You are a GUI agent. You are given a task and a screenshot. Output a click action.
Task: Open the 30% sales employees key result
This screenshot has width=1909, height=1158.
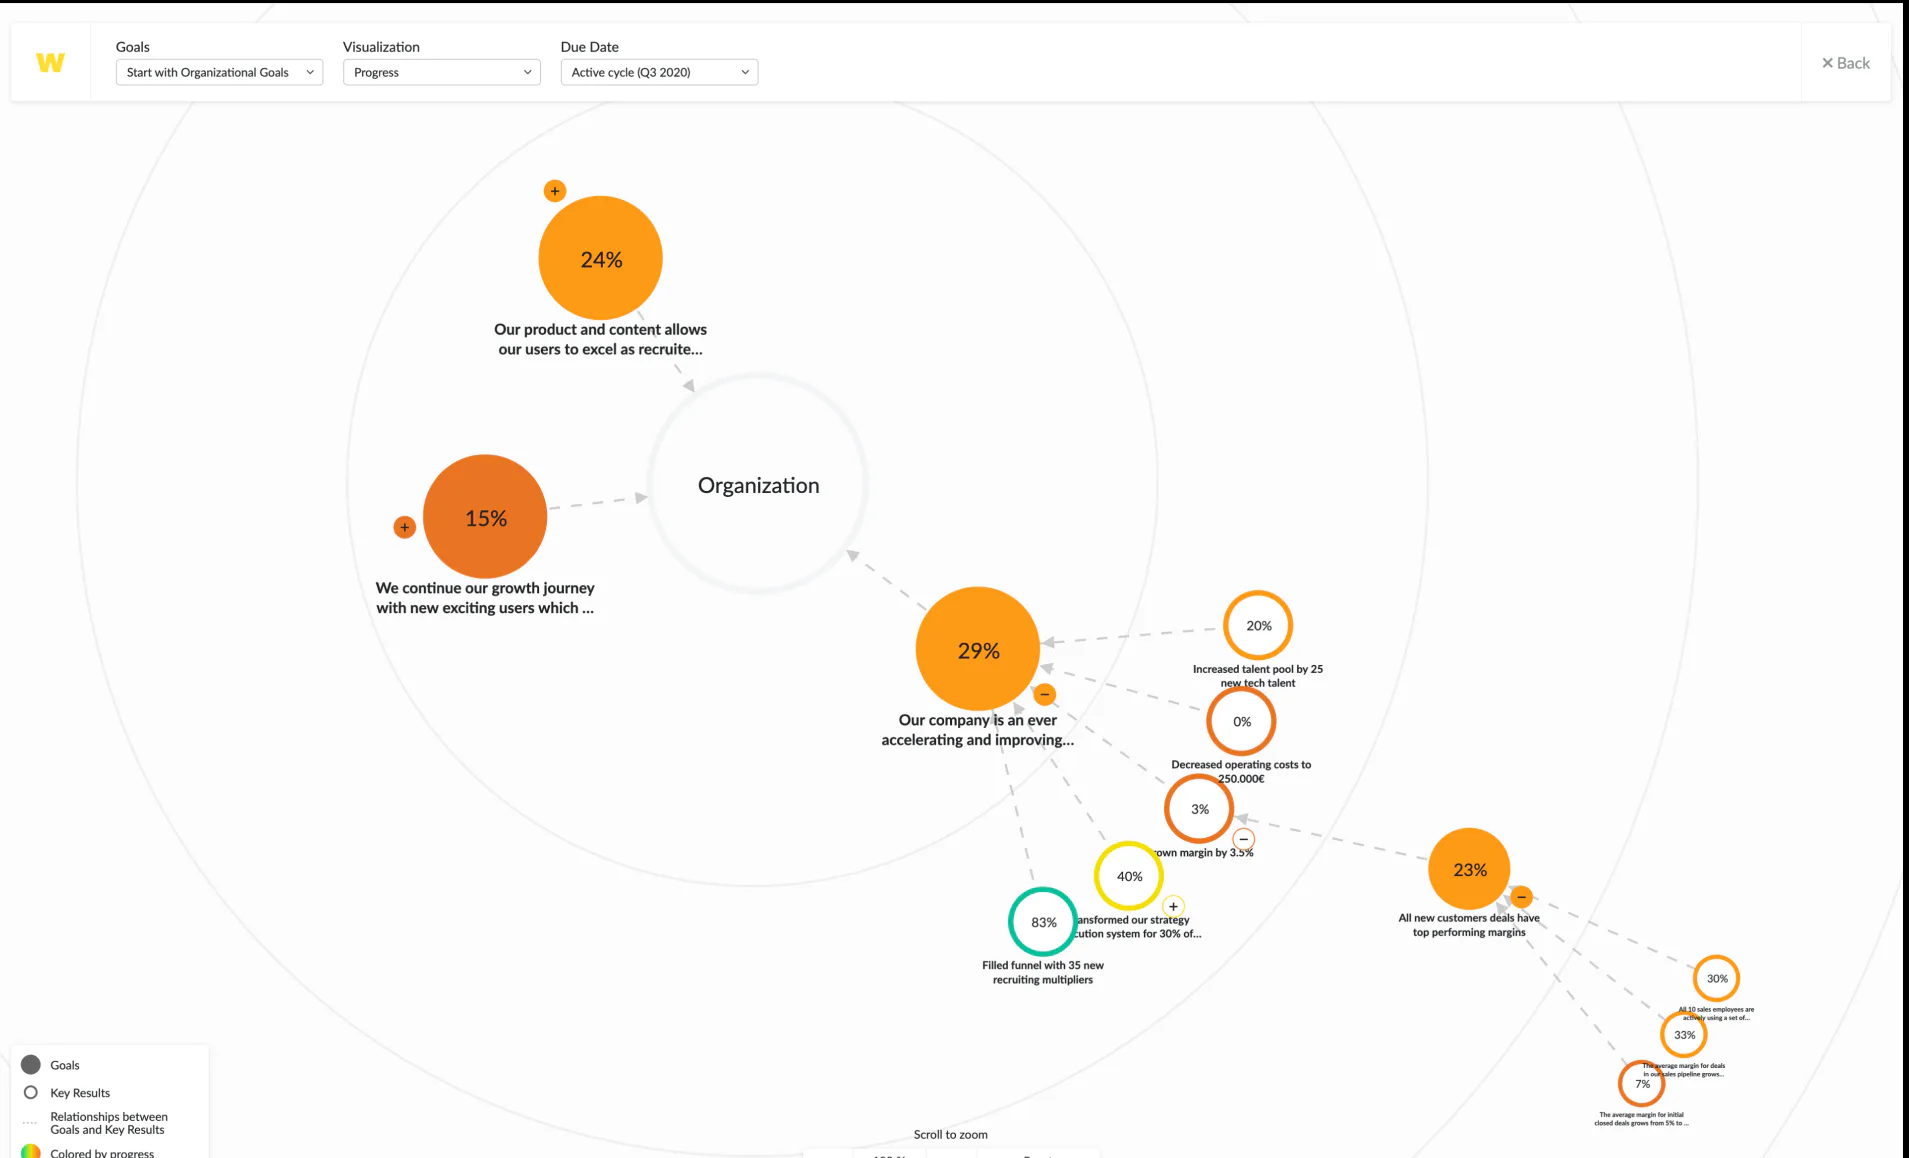pos(1717,979)
